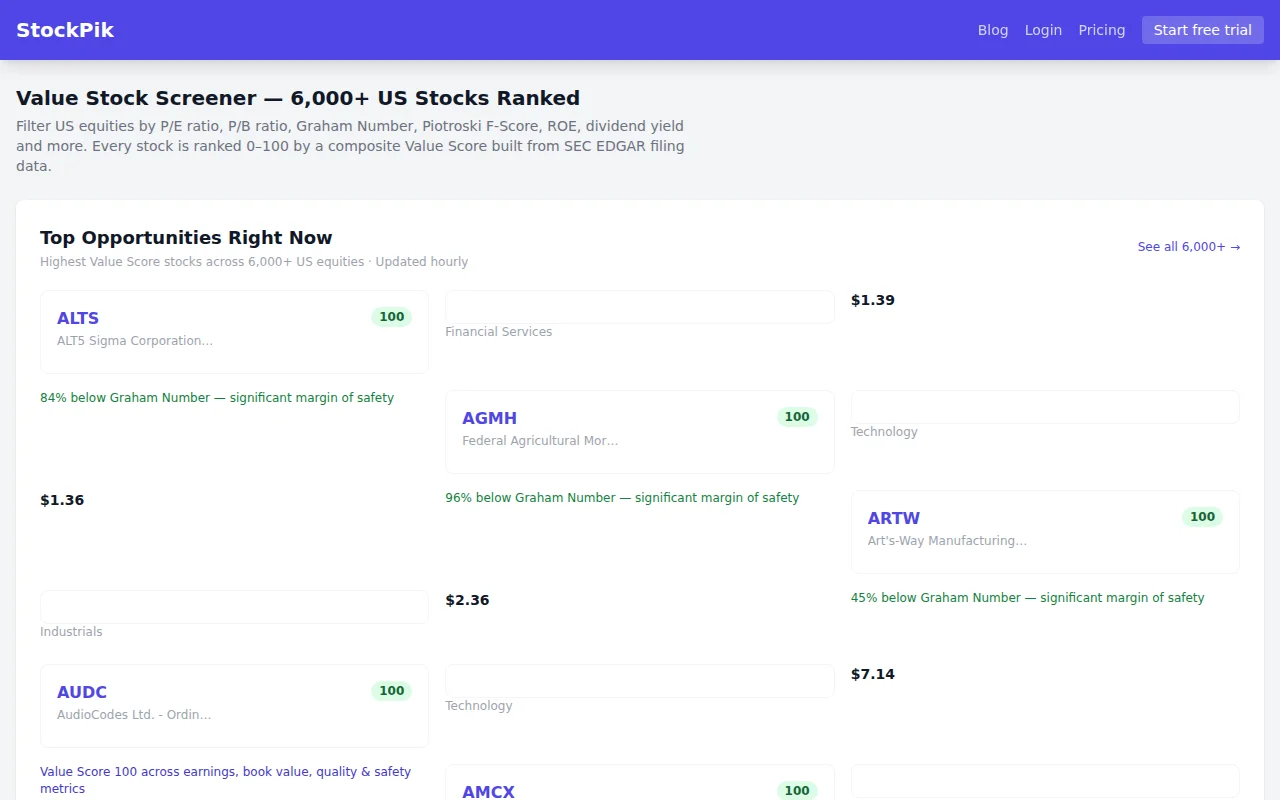This screenshot has width=1280, height=800.
Task: Open the AGMH ticker link
Action: tap(490, 418)
